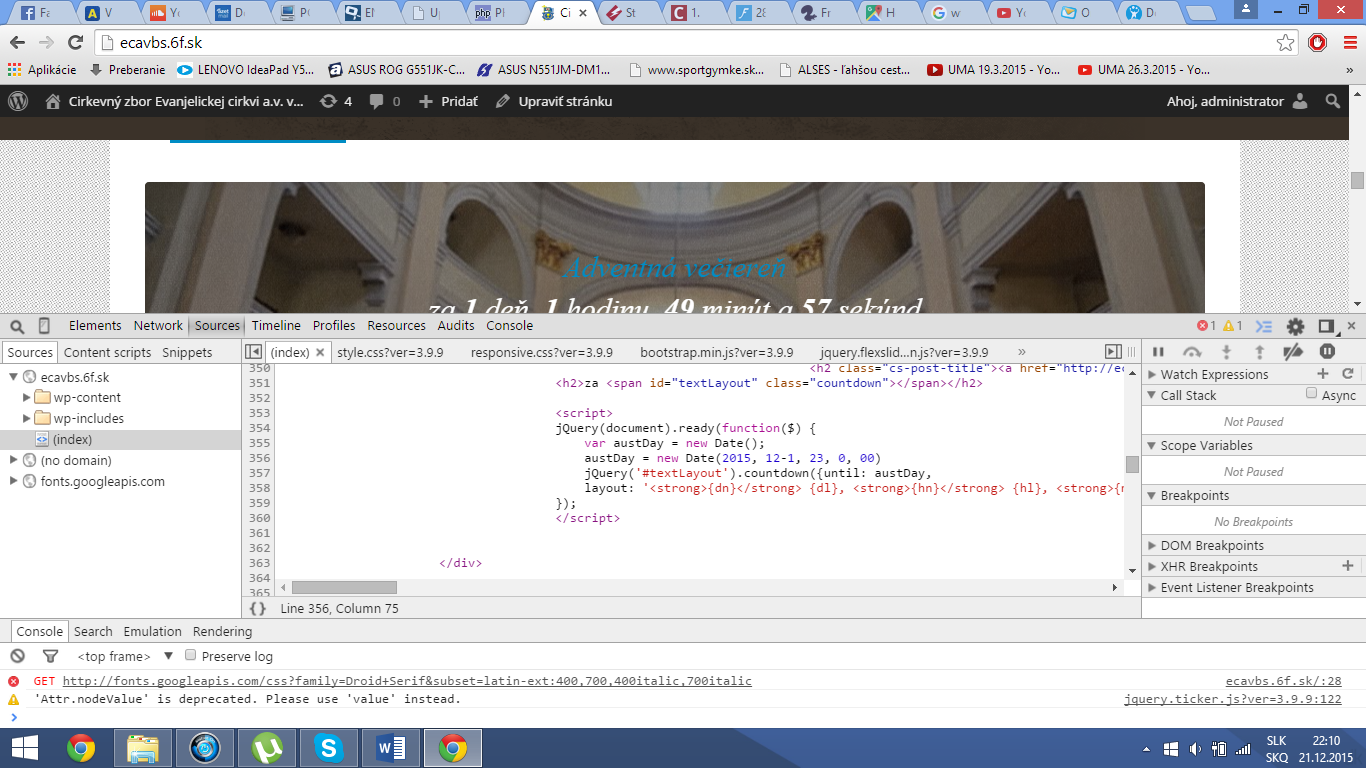Click the pretty print braces icon
Viewport: 1366px width, 768px height.
tap(258, 608)
